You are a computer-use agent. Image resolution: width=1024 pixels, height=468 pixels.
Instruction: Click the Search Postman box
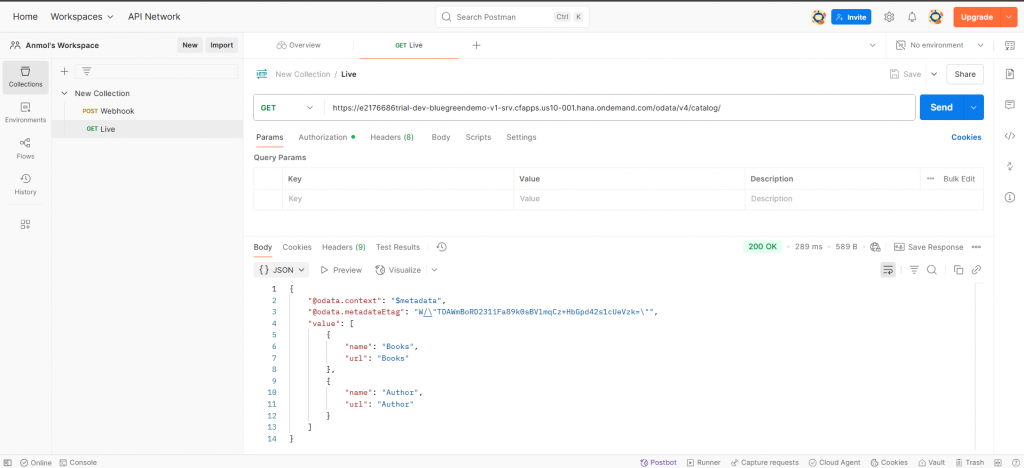[x=512, y=17]
